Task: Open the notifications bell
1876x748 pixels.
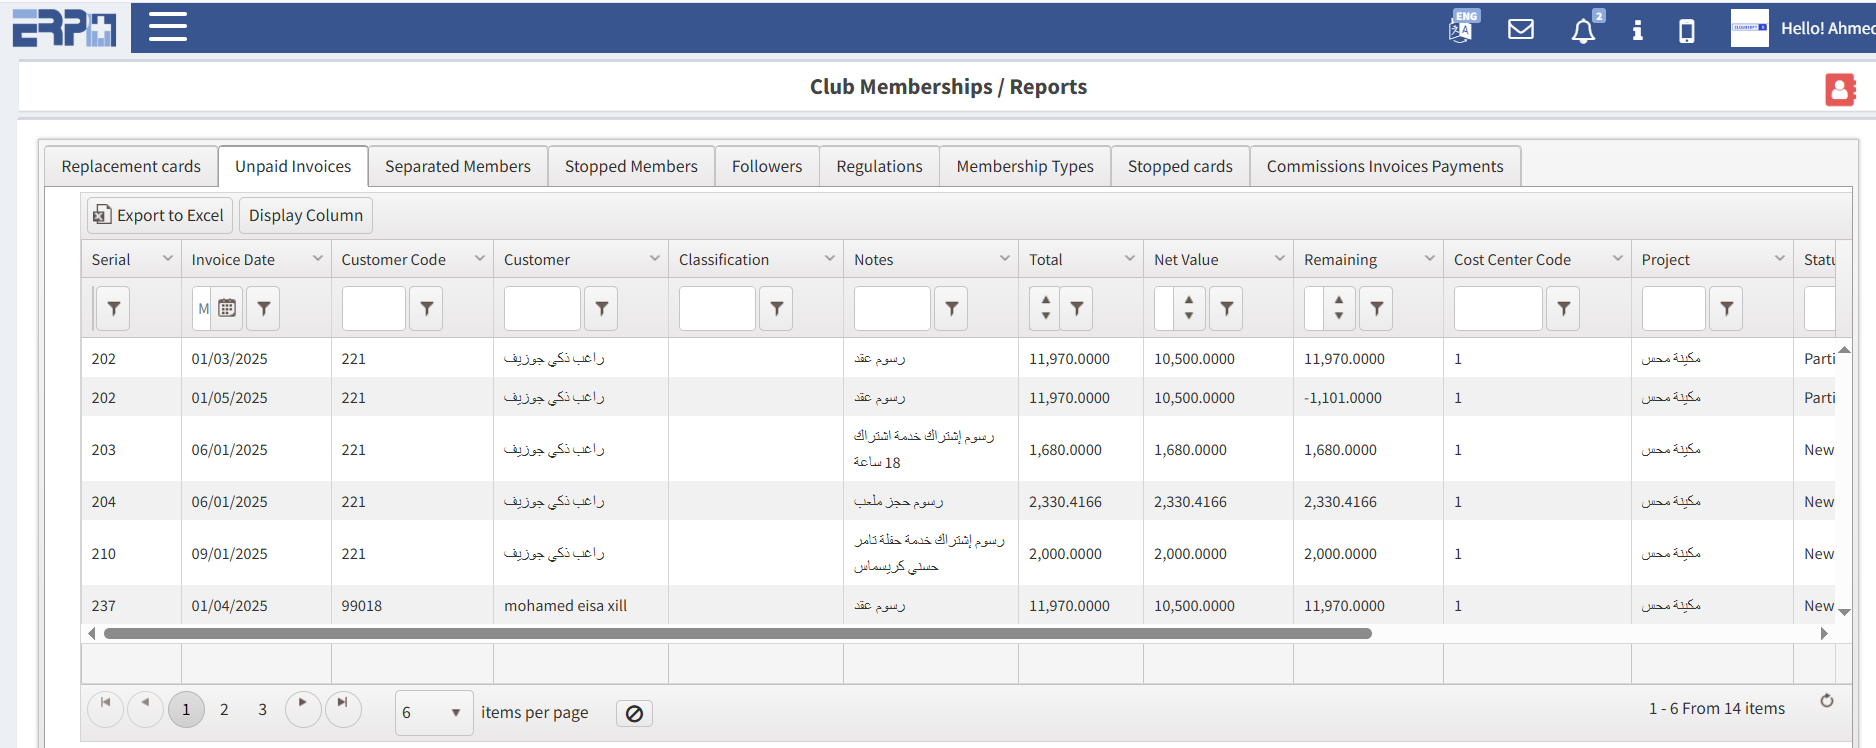Action: pyautogui.click(x=1582, y=32)
